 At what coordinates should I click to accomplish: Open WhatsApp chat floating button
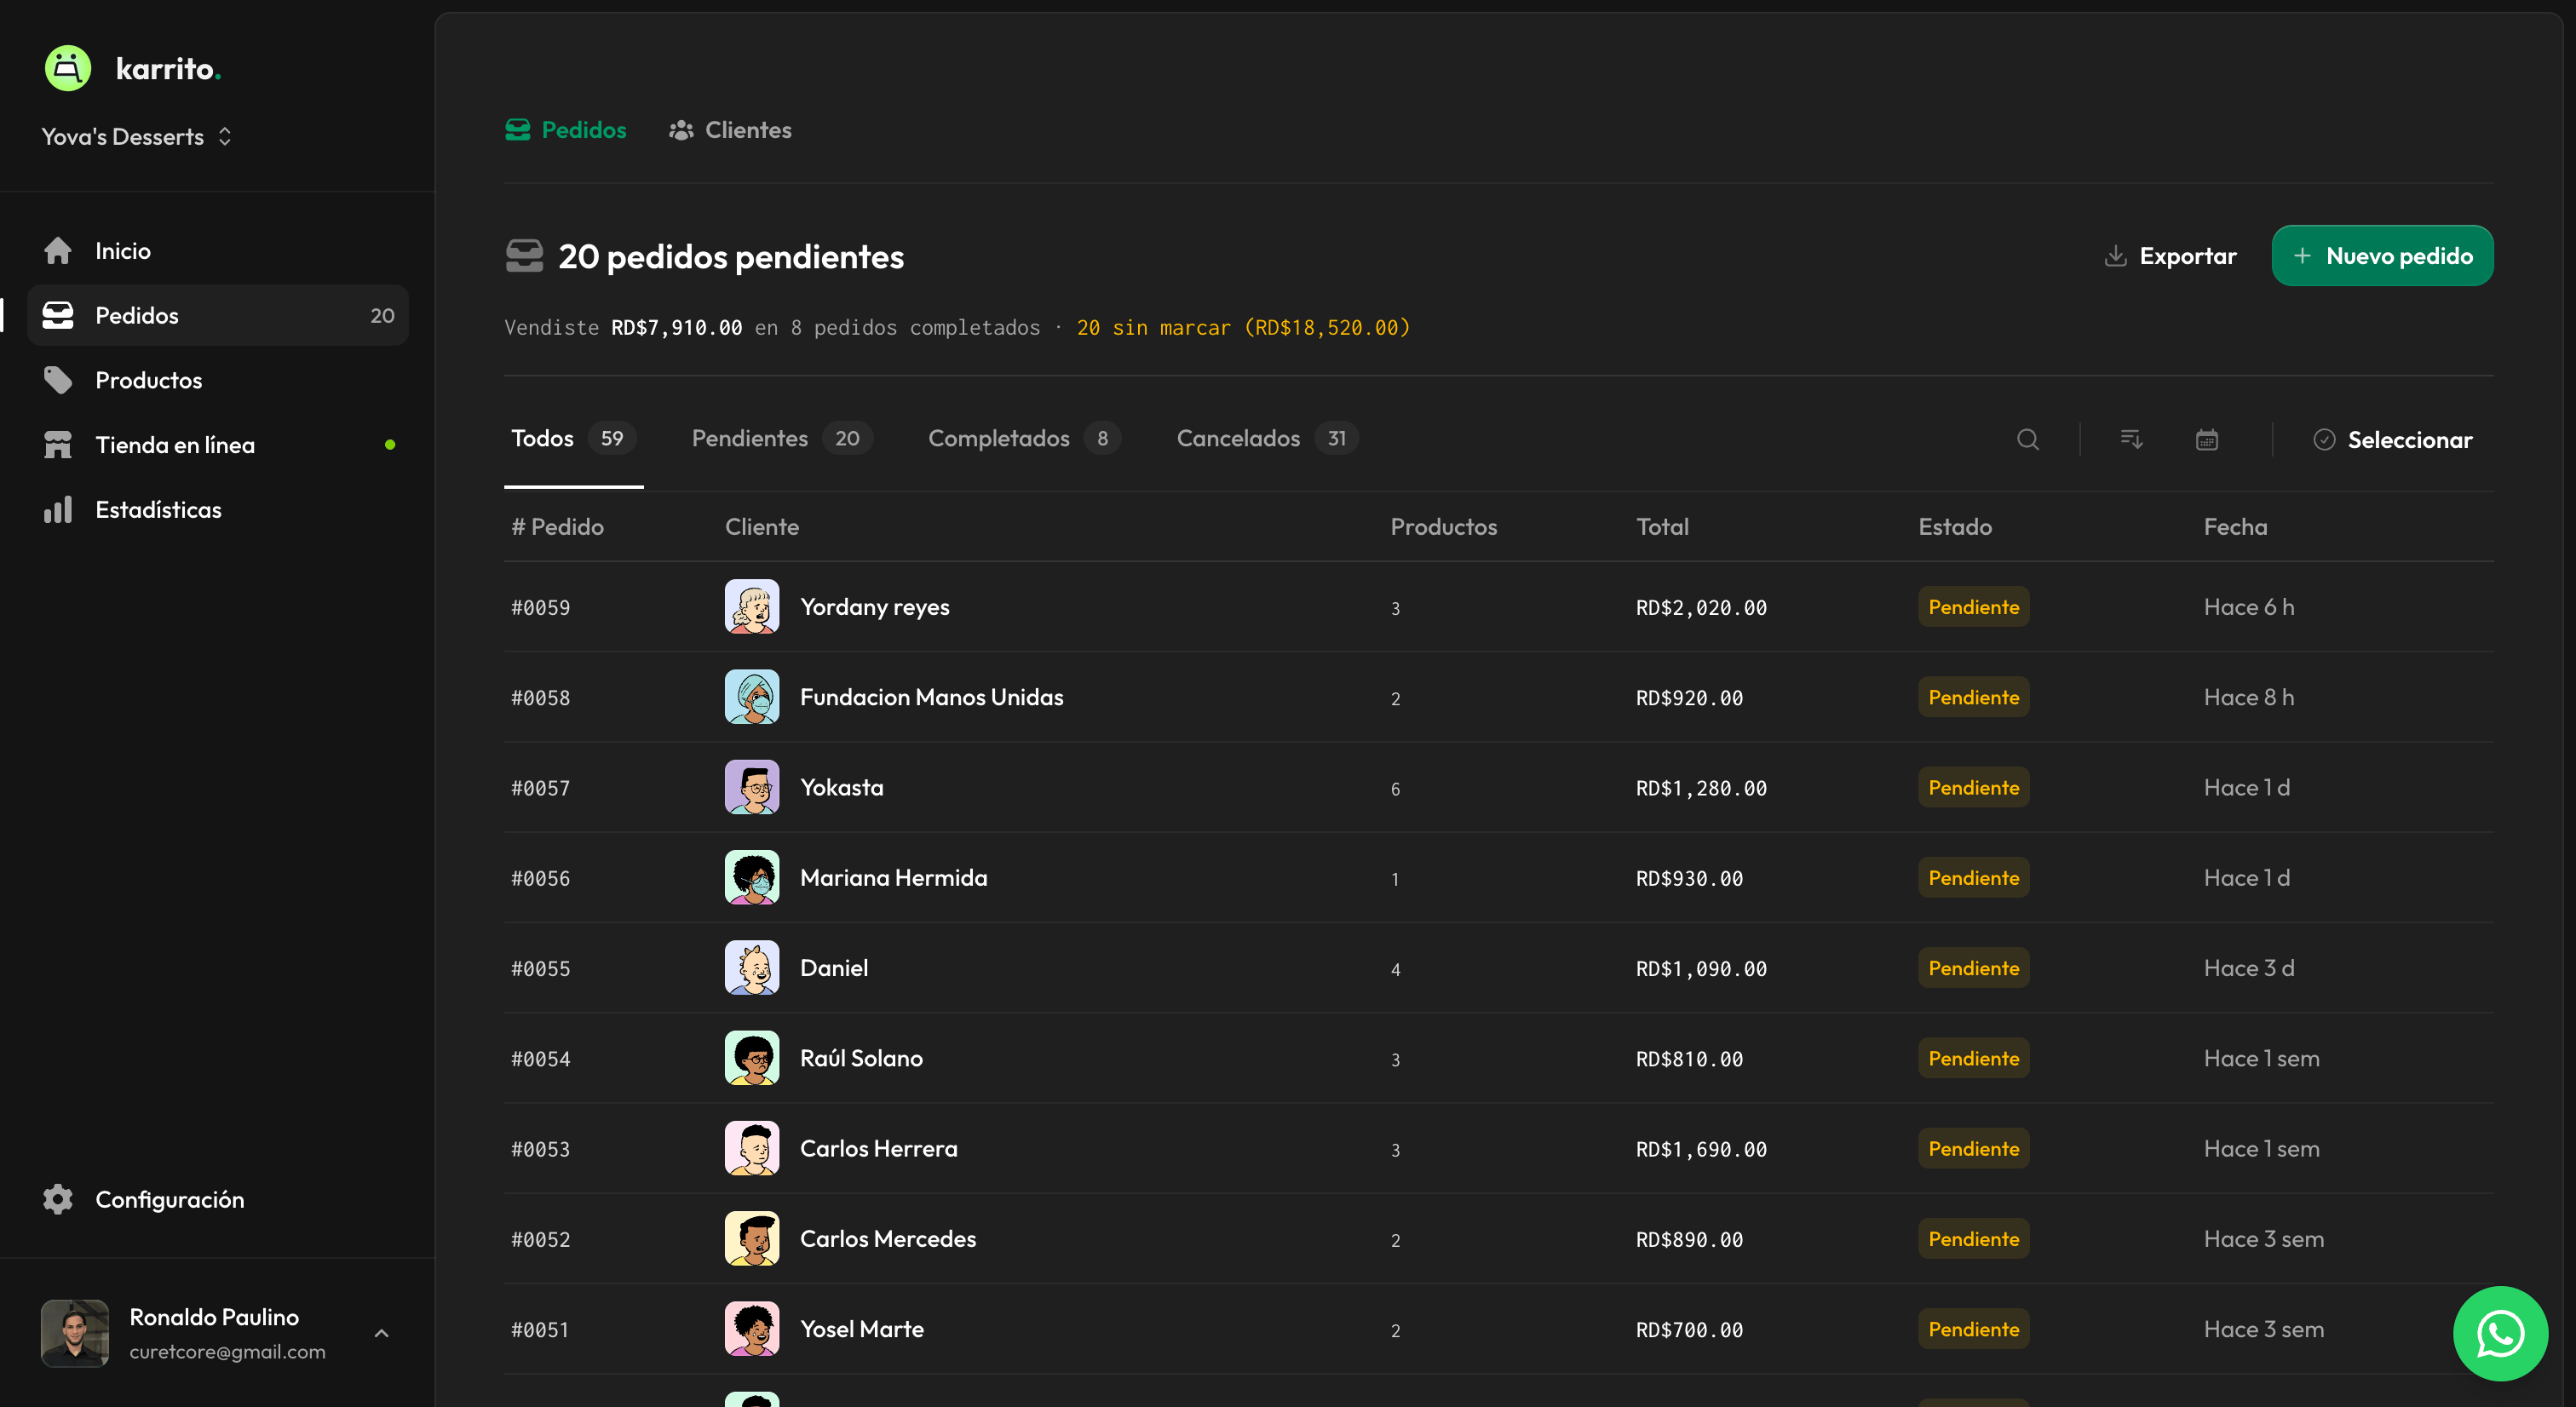coord(2499,1333)
